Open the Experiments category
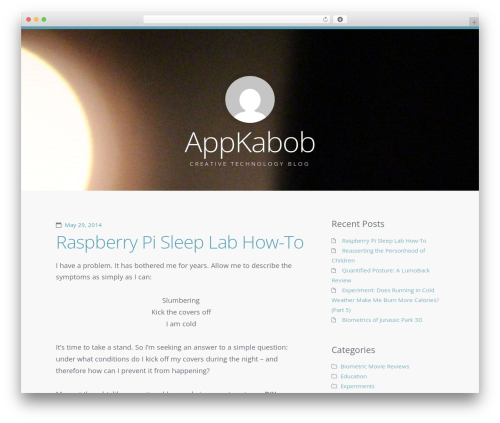The width and height of the screenshot is (500, 423). pos(357,386)
